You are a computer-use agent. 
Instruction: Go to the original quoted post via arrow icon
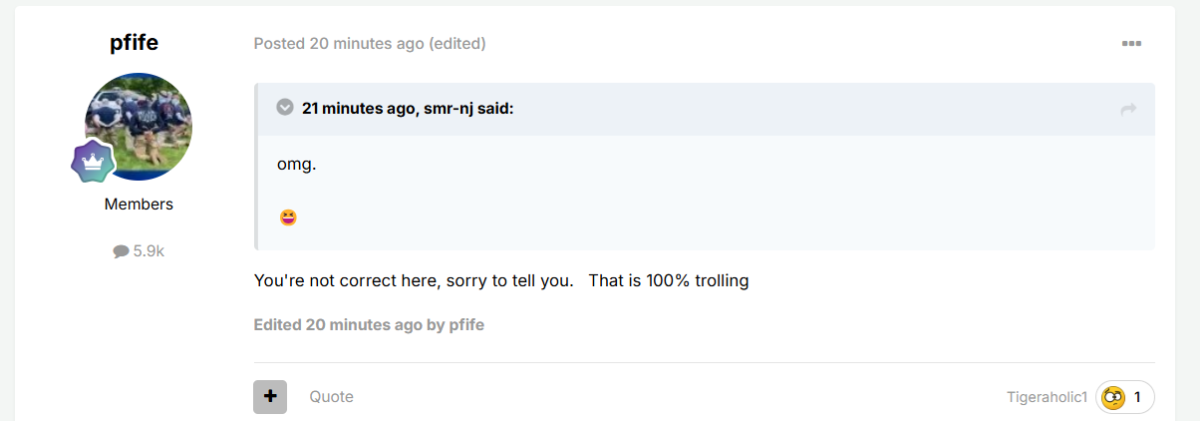point(1129,109)
